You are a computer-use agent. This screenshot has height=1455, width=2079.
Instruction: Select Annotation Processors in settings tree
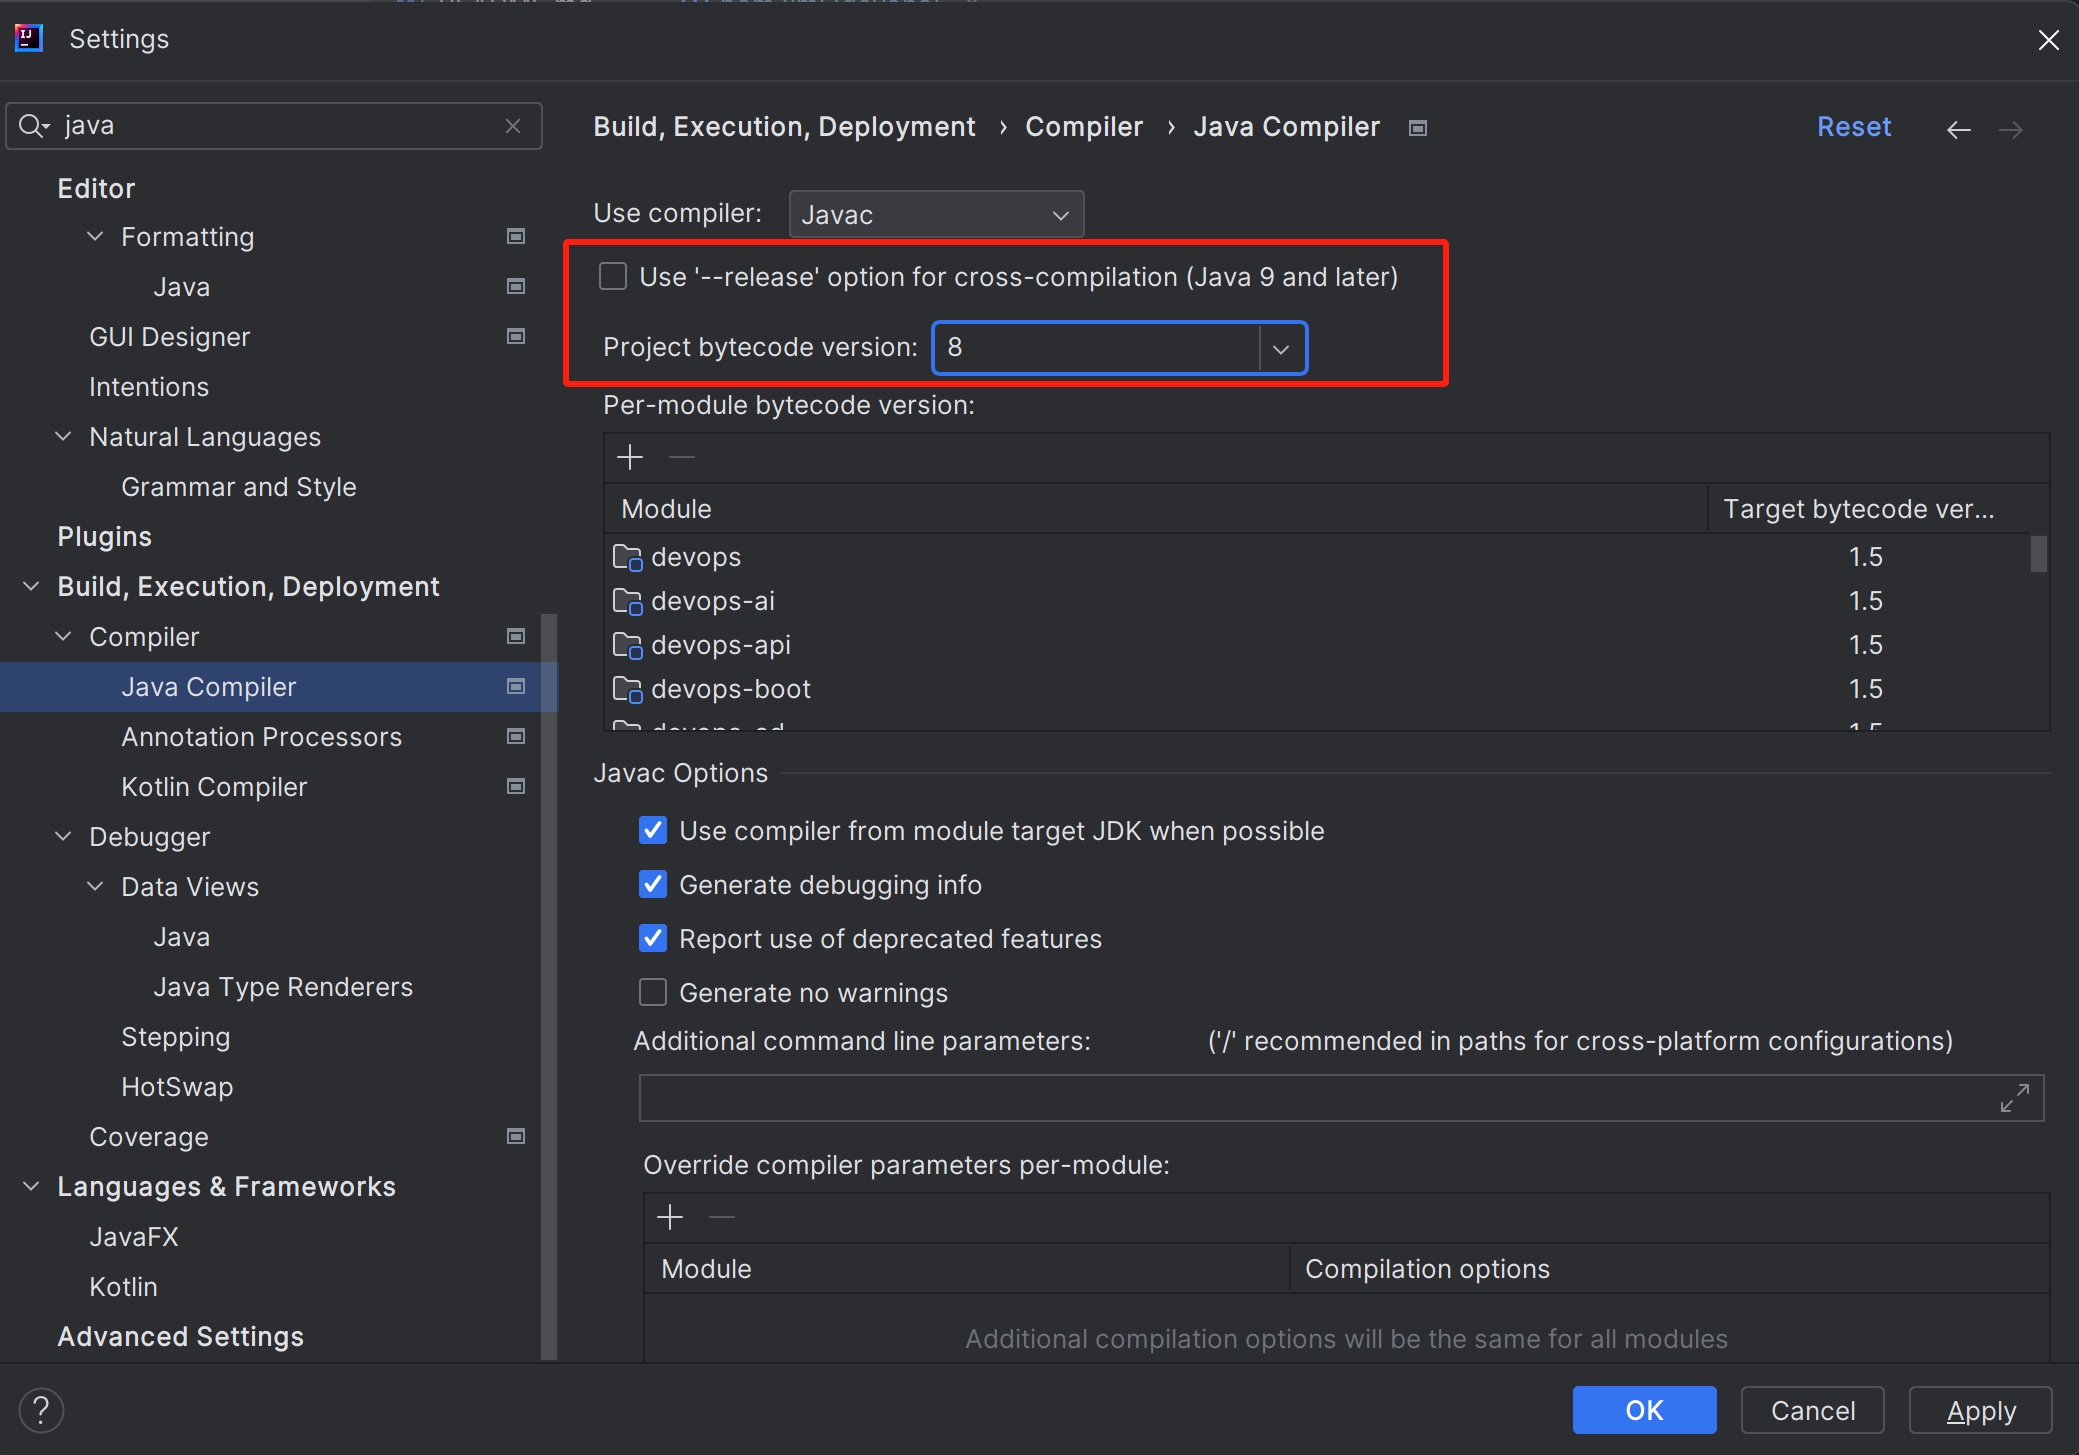click(x=261, y=737)
